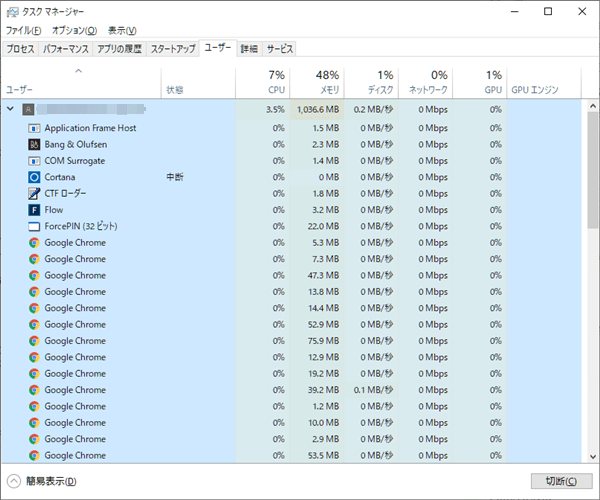
Task: Click Chrome icon on the 52.9 MB row
Action: click(x=34, y=325)
